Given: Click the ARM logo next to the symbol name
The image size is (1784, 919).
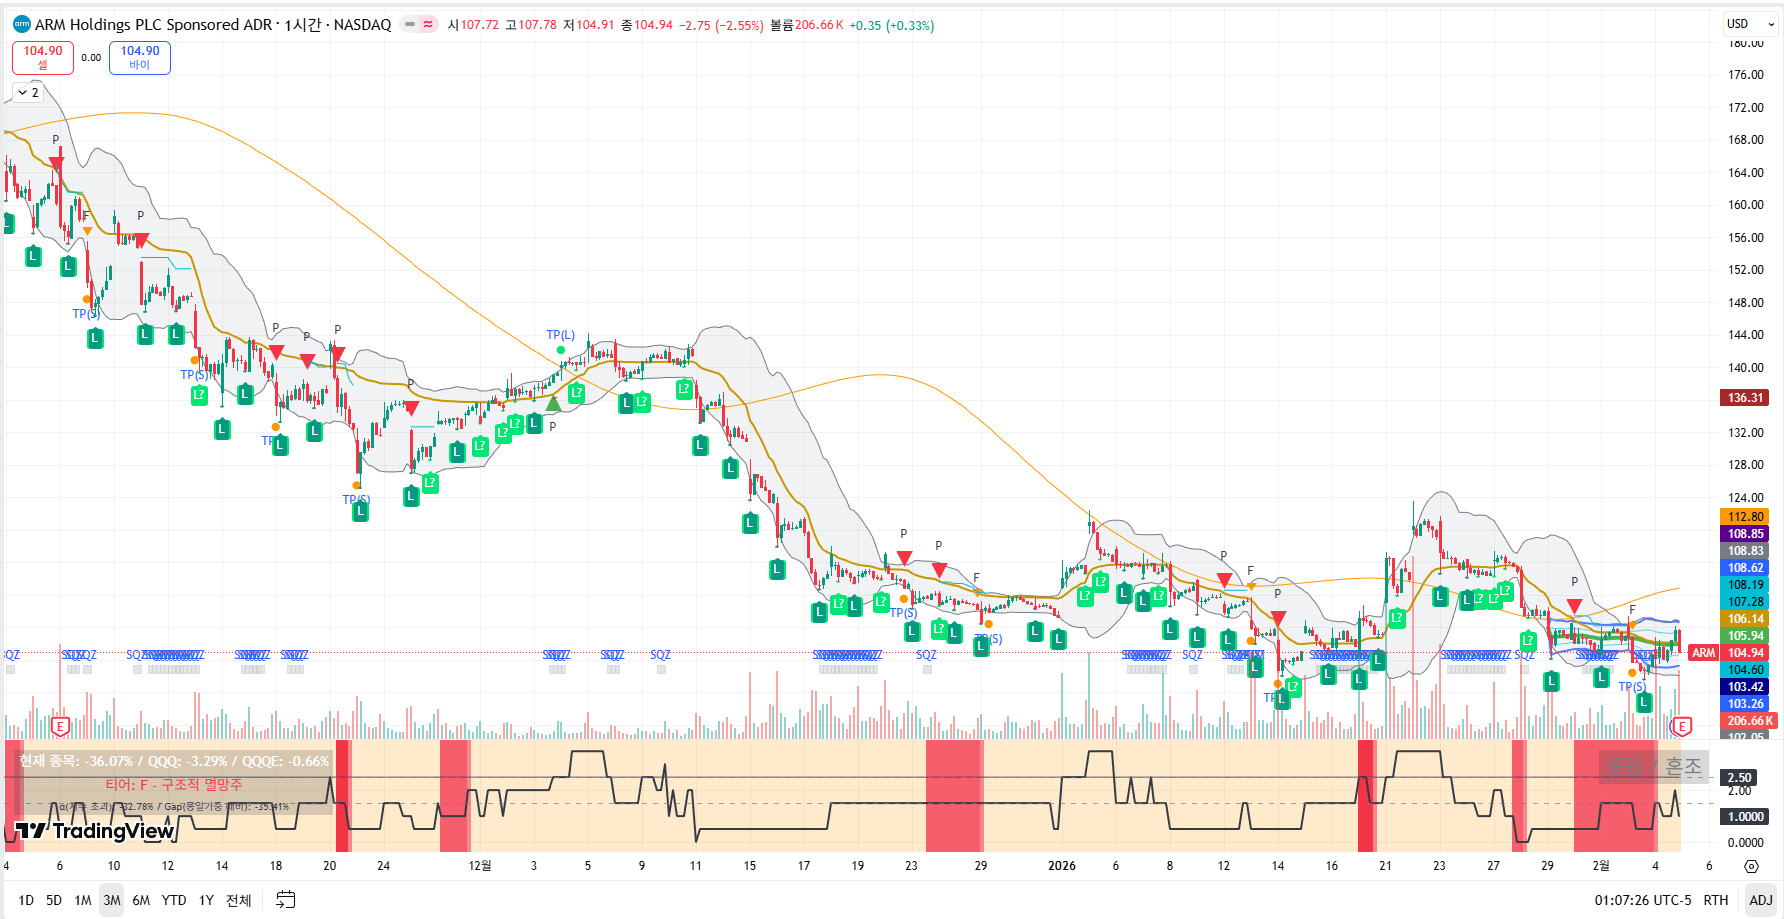Looking at the screenshot, I should point(21,24).
